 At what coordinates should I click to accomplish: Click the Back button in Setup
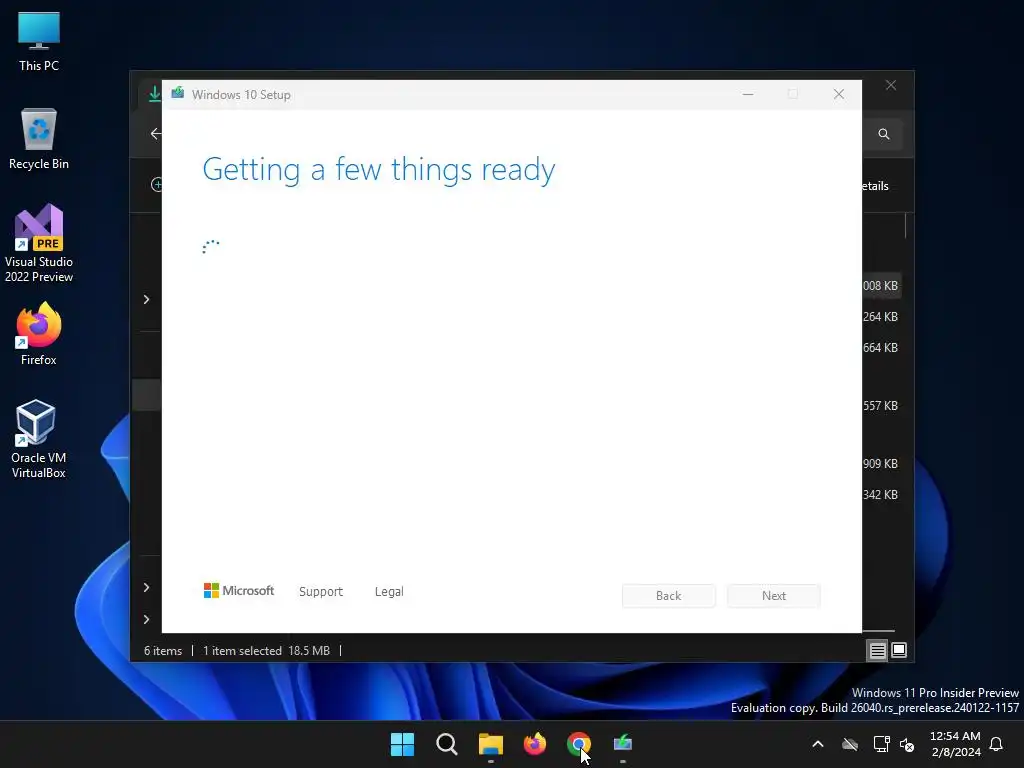pos(669,596)
